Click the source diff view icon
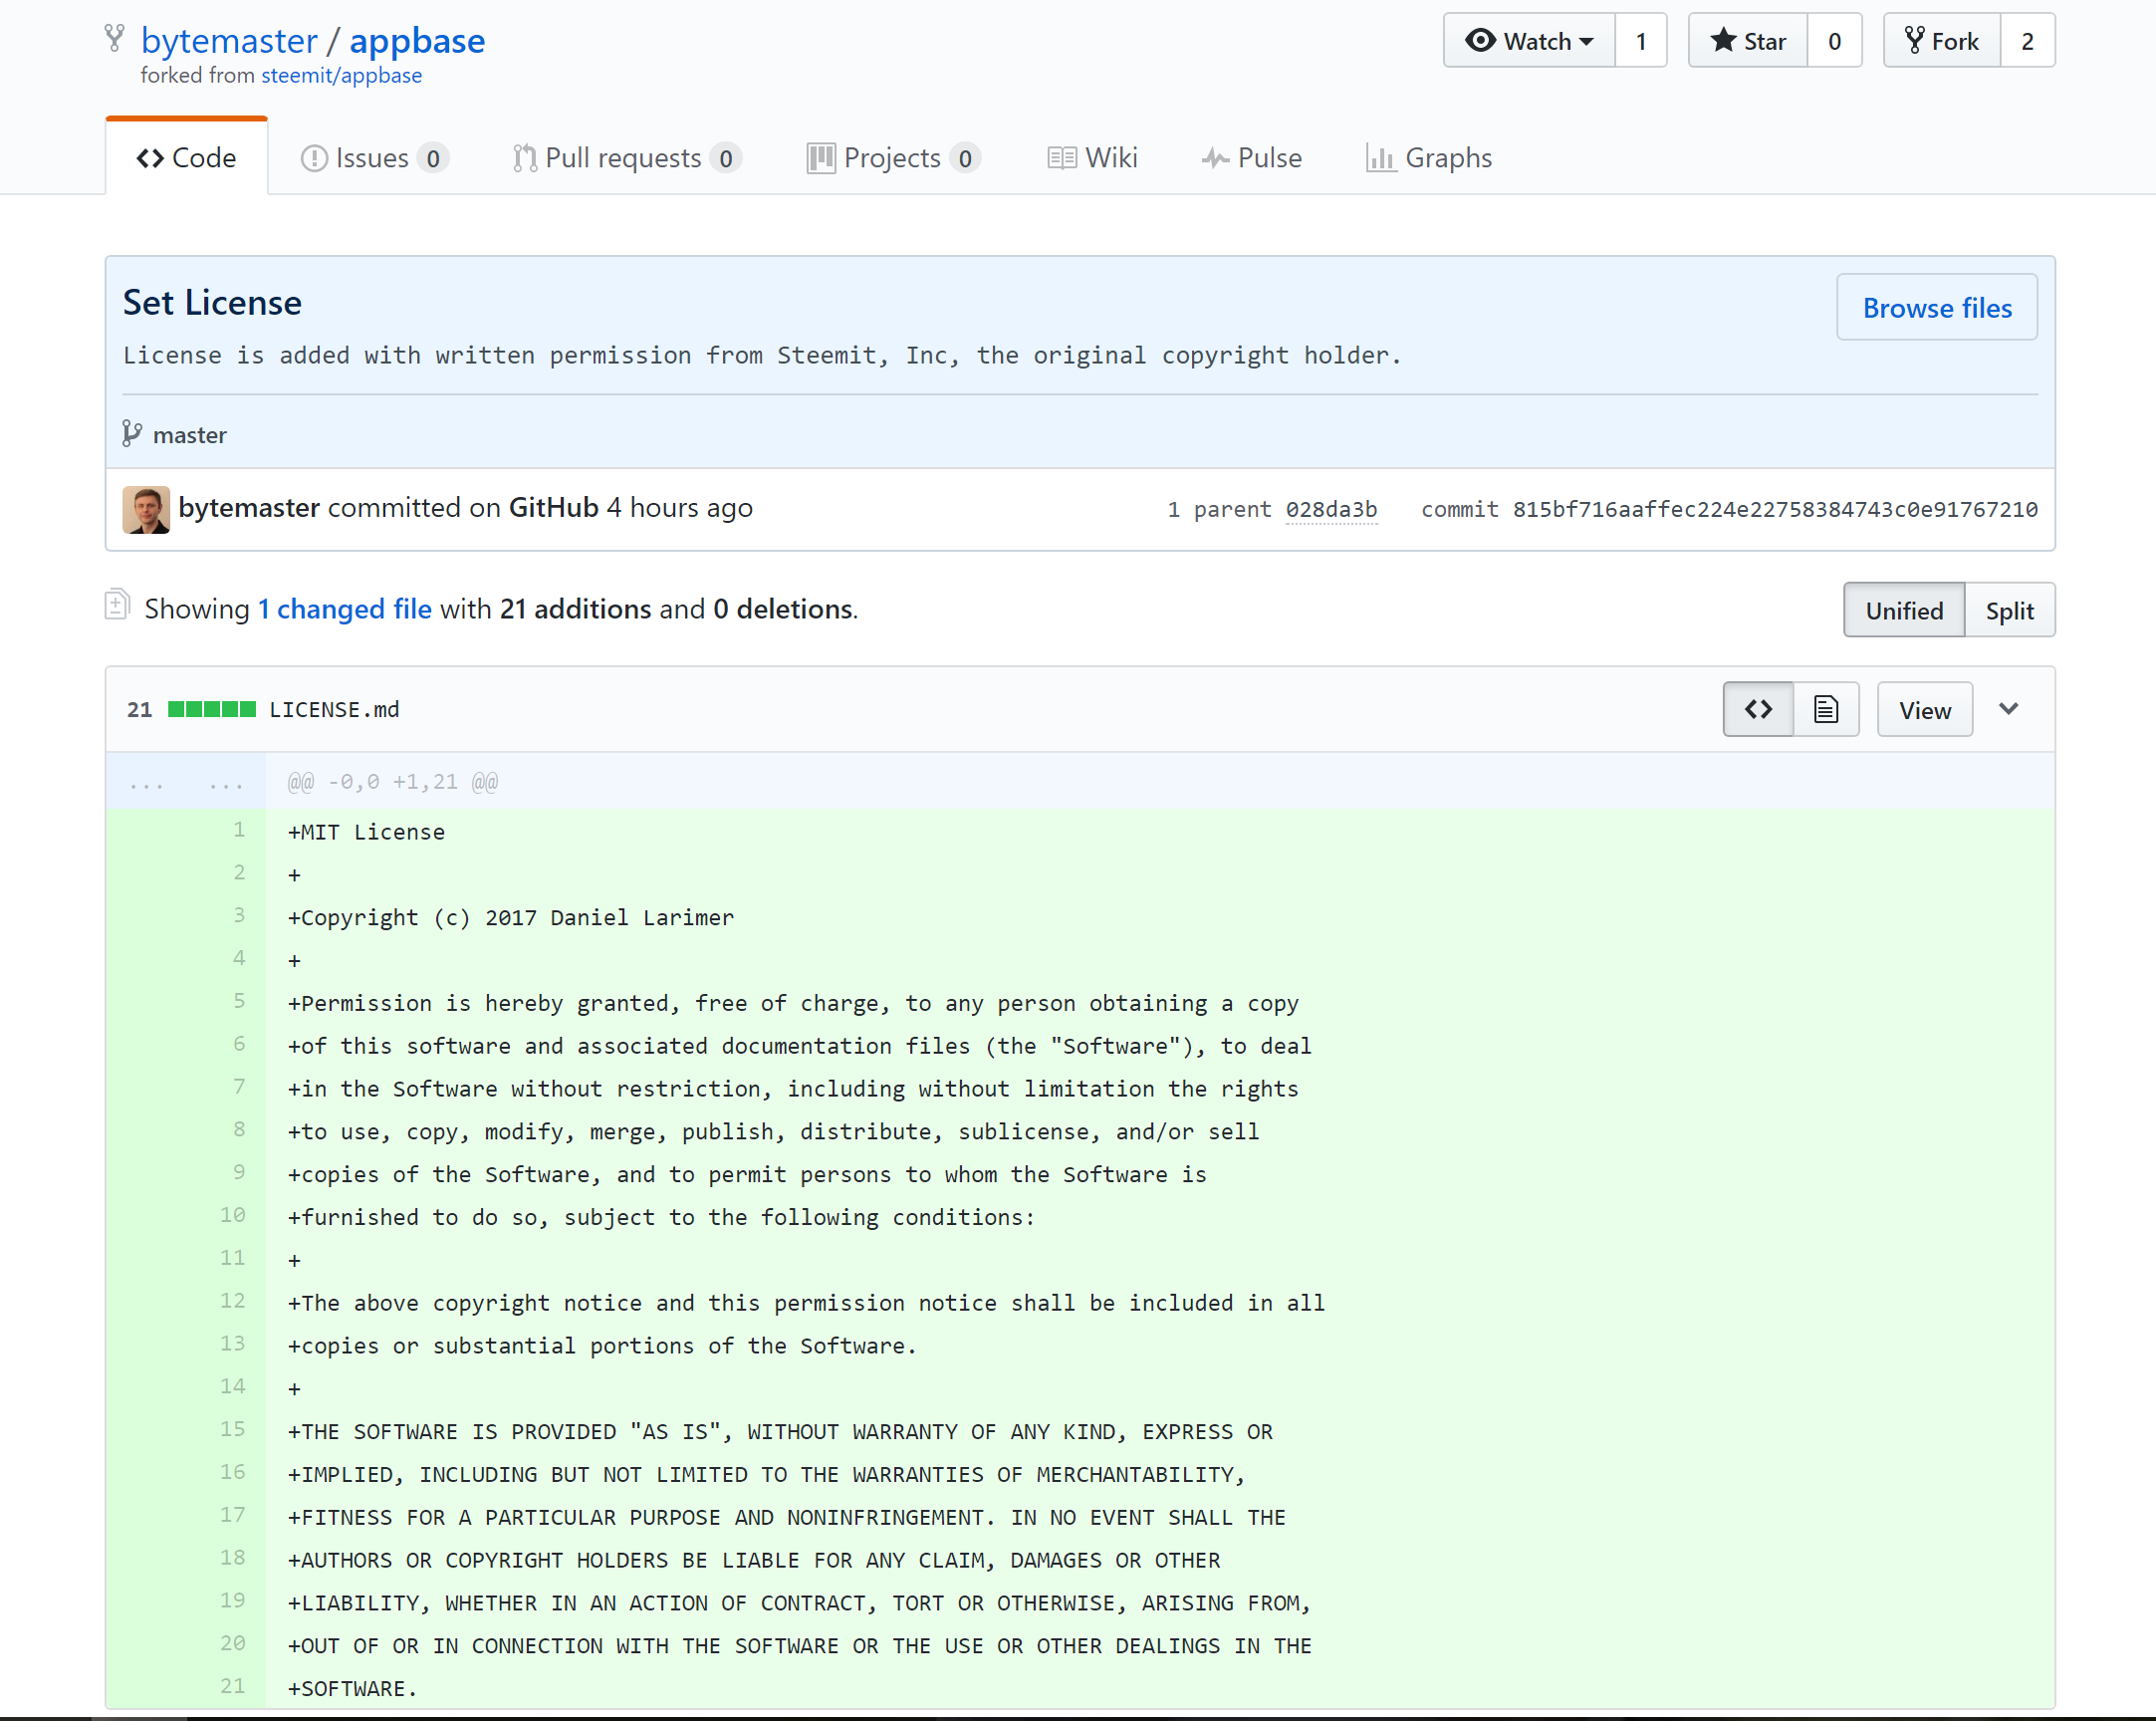2156x1721 pixels. 1757,709
